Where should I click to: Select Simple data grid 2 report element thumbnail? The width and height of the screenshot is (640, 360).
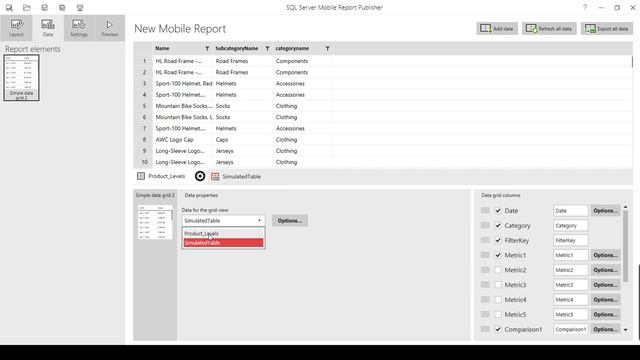[x=21, y=78]
